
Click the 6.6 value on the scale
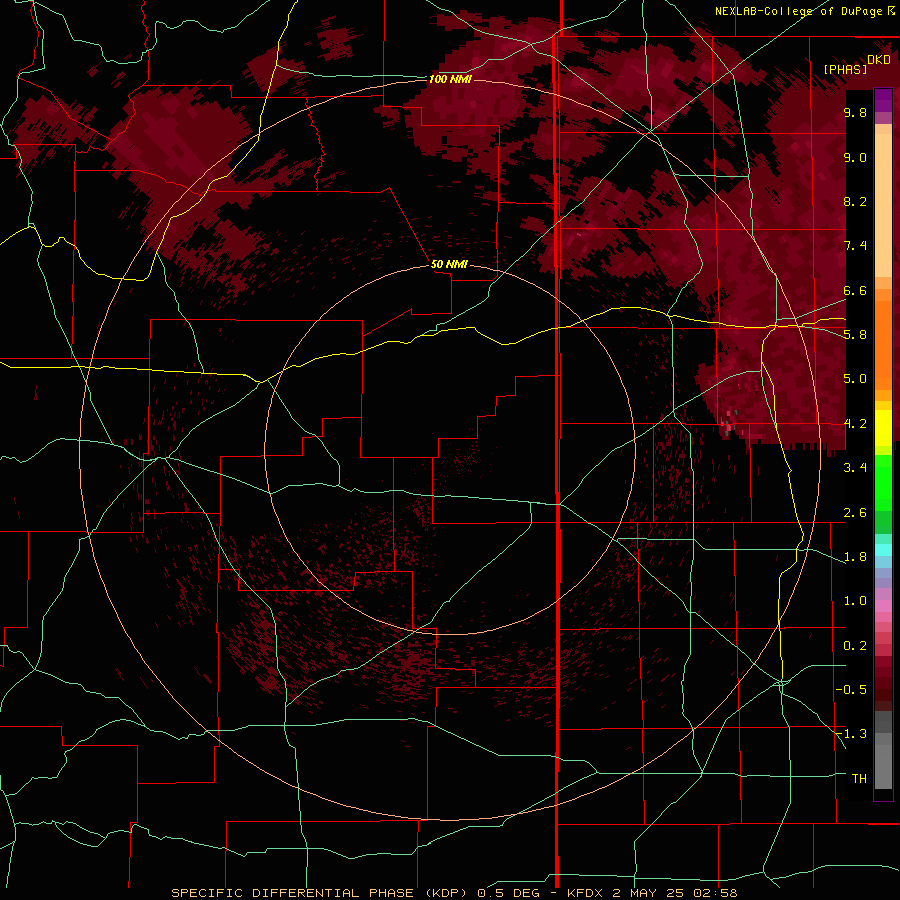(855, 290)
